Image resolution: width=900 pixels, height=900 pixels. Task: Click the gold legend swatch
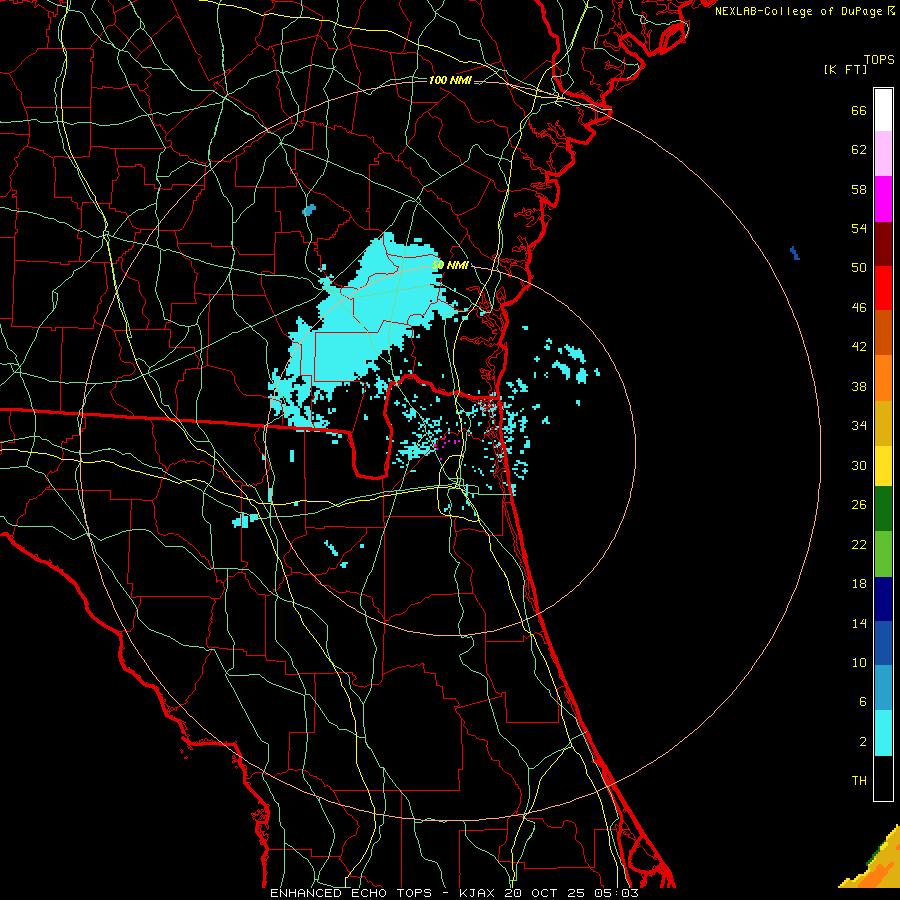883,423
